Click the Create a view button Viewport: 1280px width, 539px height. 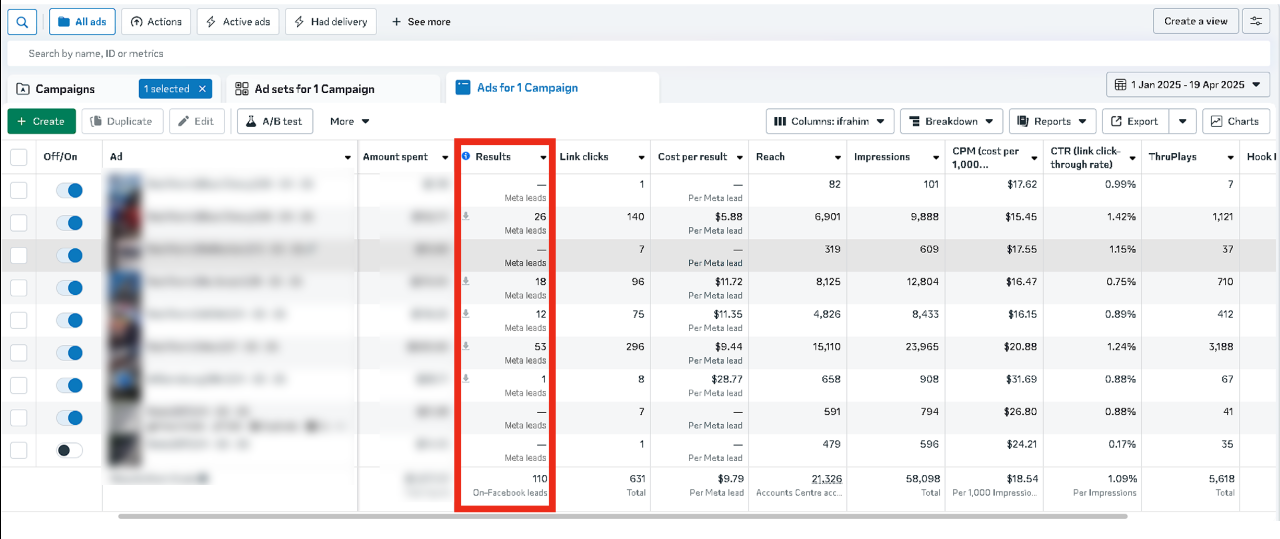click(x=1195, y=21)
